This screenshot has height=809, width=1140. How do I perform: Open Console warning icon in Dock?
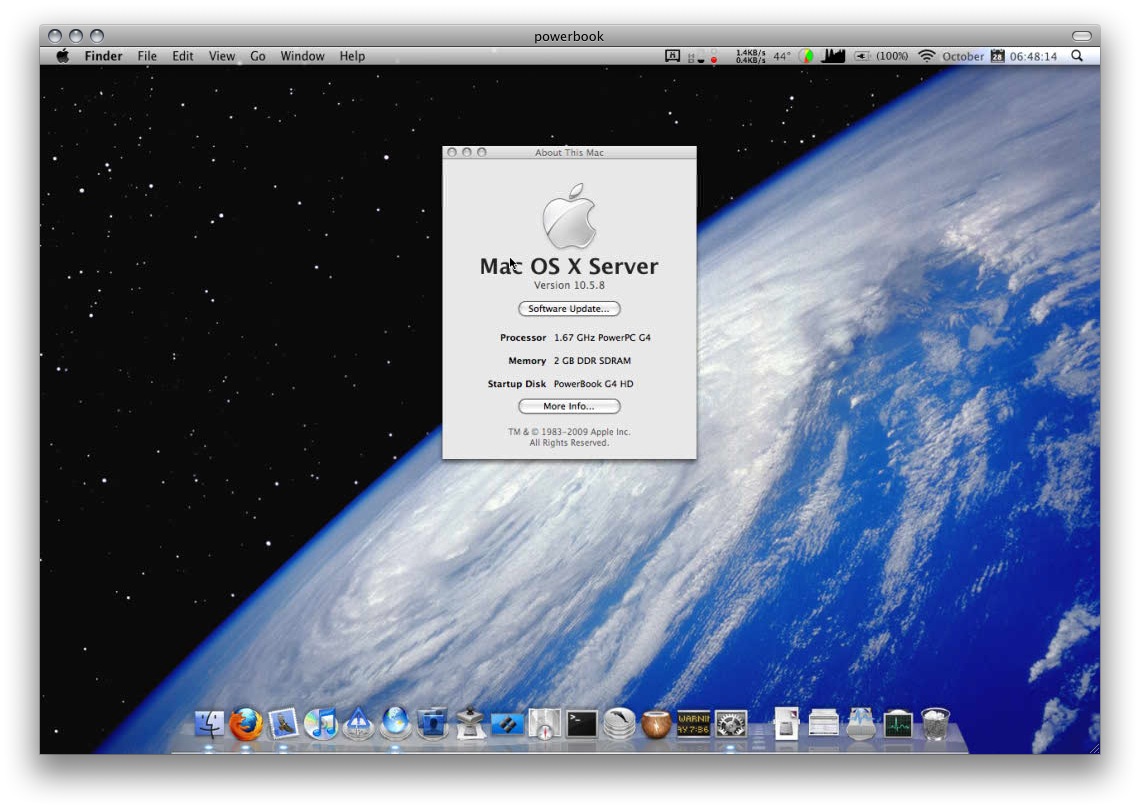pyautogui.click(x=694, y=724)
